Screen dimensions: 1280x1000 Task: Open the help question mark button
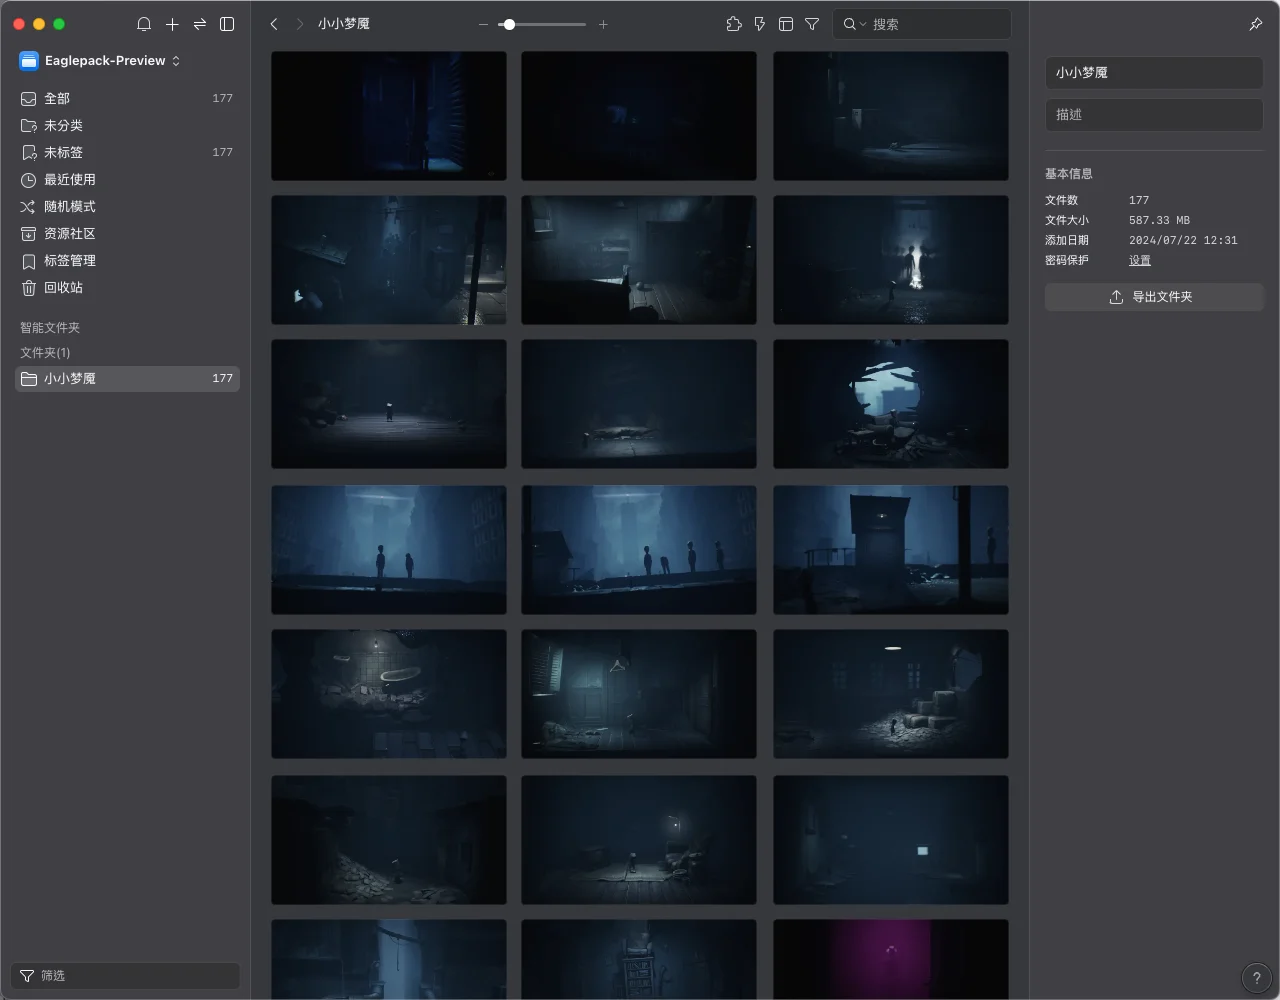click(1257, 978)
